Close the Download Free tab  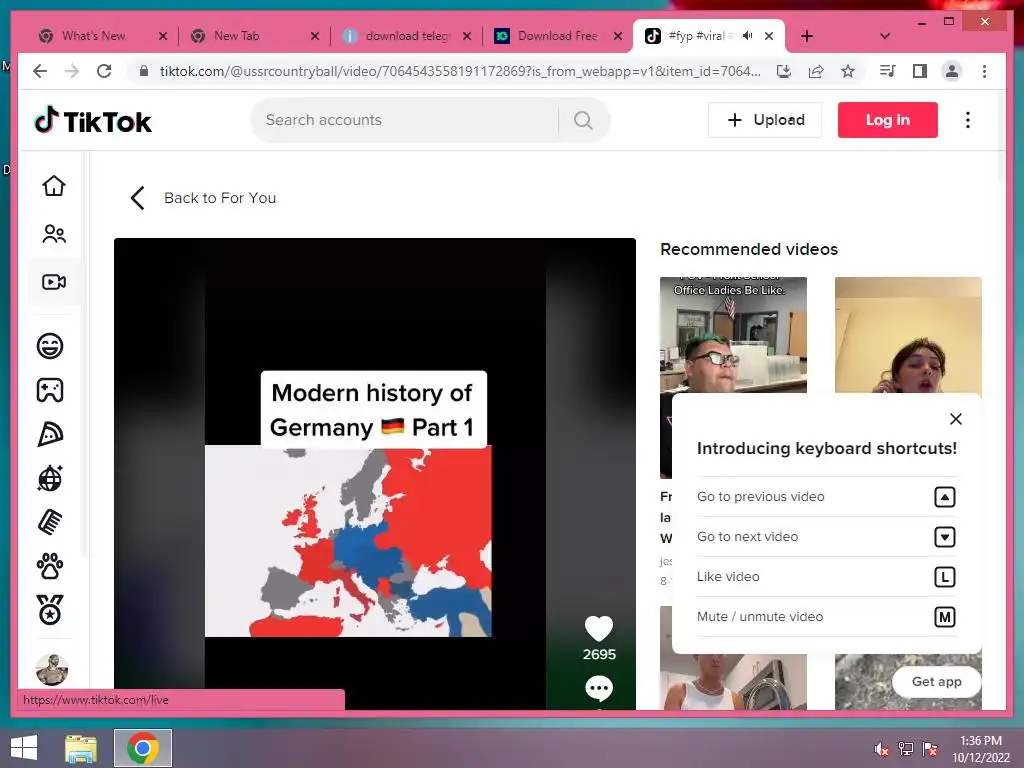pos(618,36)
